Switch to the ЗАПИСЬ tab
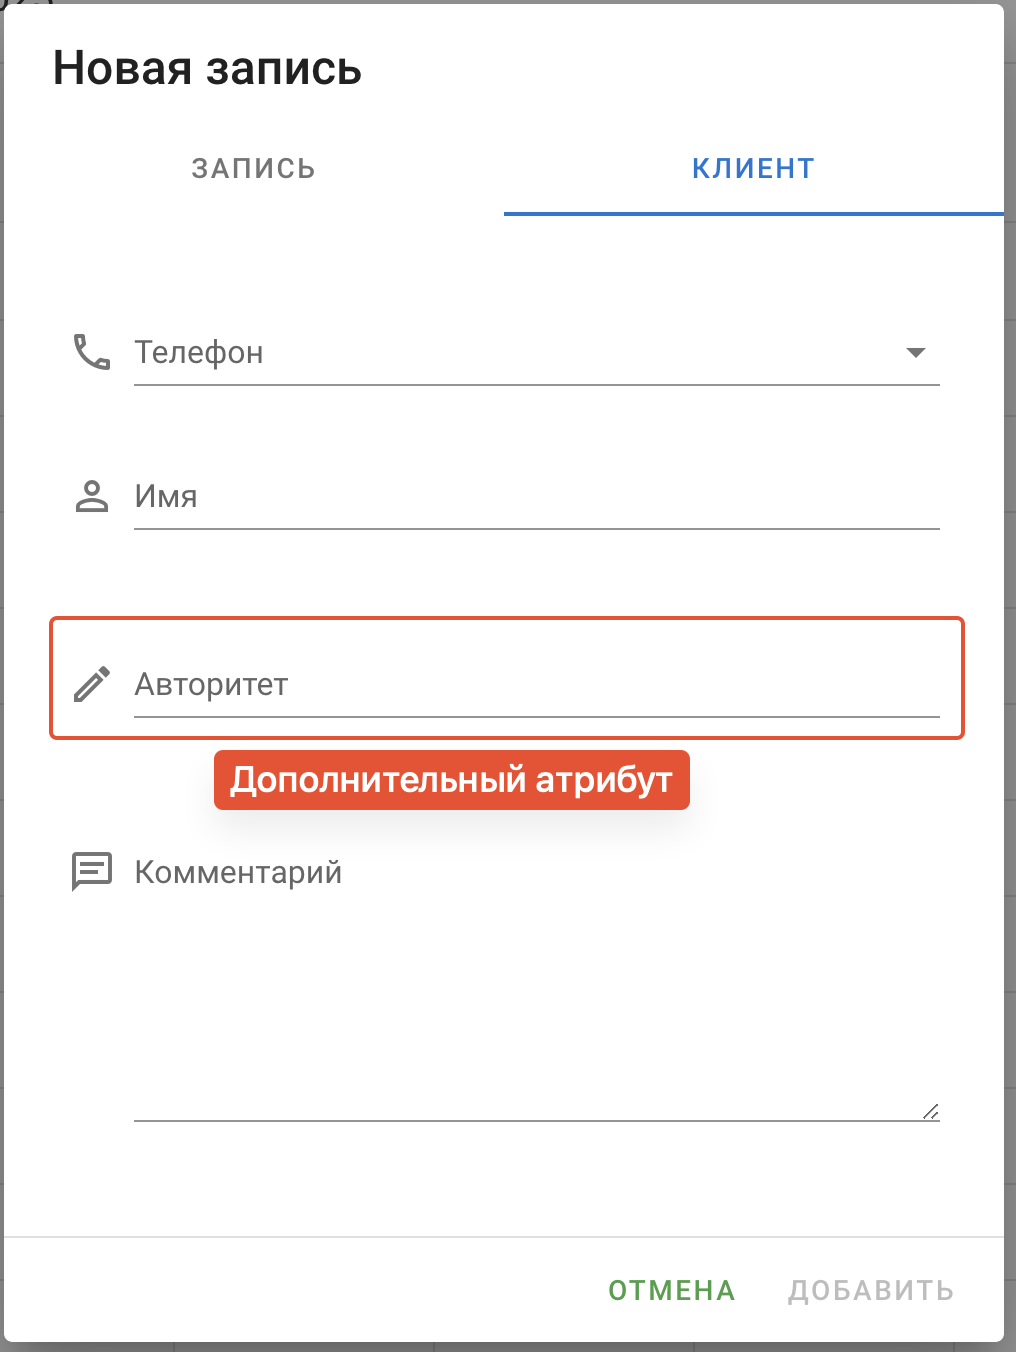This screenshot has height=1352, width=1016. pyautogui.click(x=254, y=169)
